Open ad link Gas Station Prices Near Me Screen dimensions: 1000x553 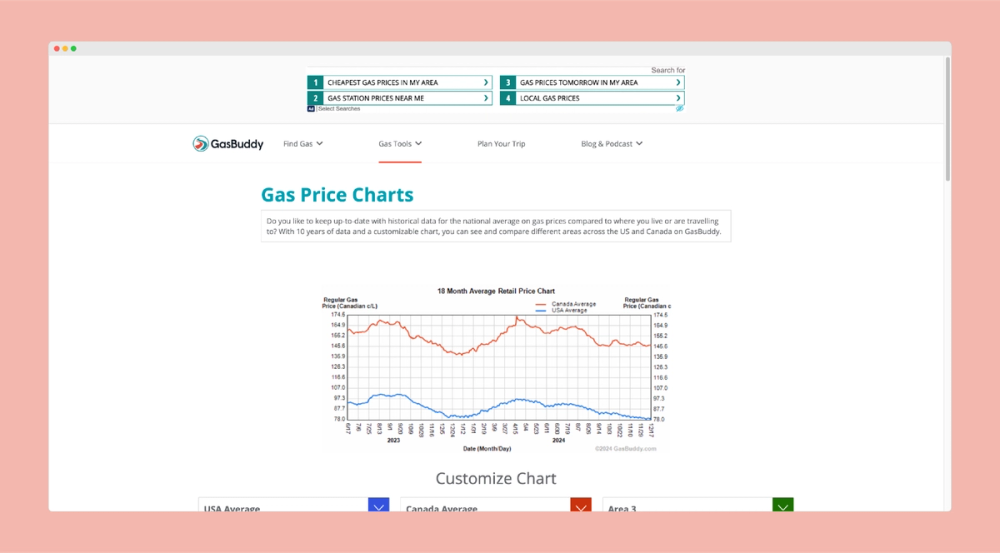tap(400, 98)
